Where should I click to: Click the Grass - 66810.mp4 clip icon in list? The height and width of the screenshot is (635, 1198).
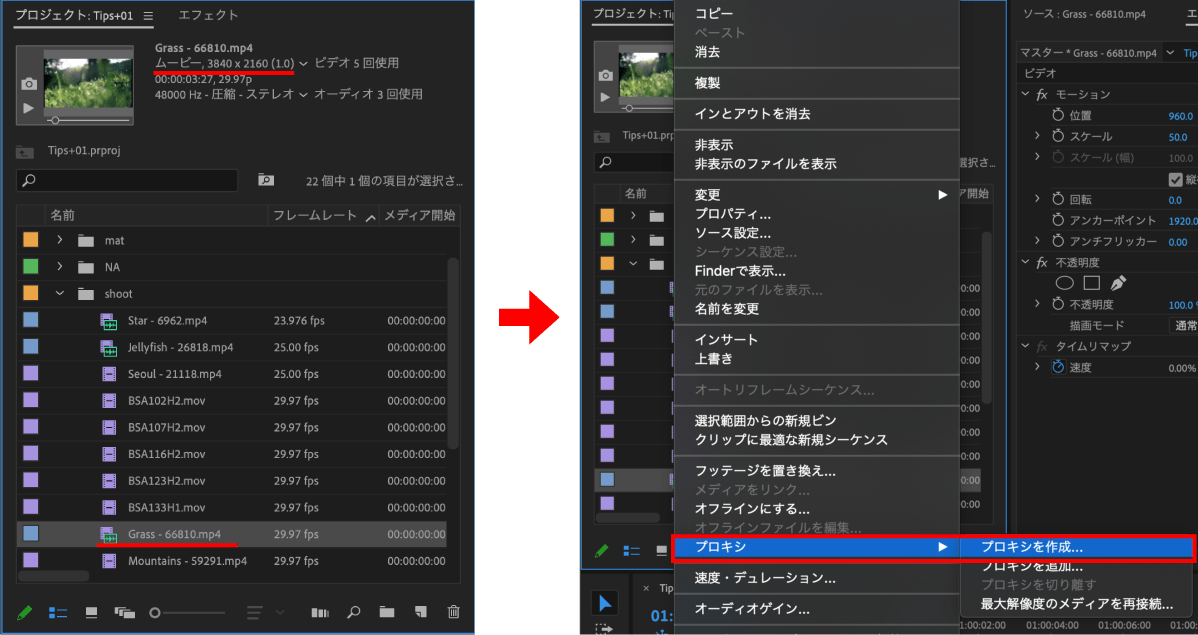click(x=108, y=535)
